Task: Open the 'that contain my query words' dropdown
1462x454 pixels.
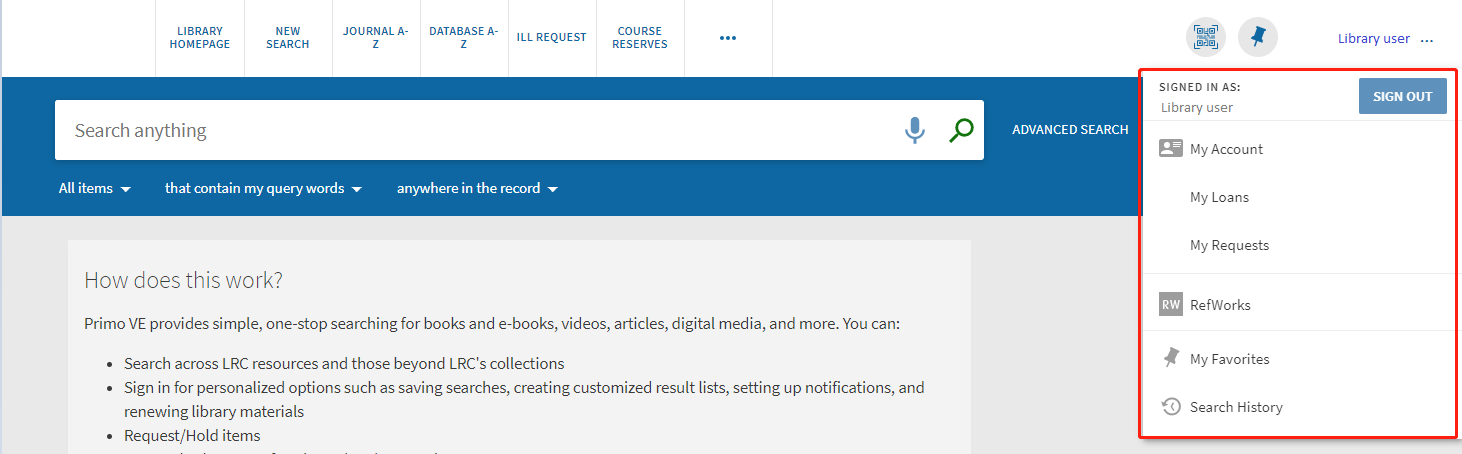Action: [263, 188]
